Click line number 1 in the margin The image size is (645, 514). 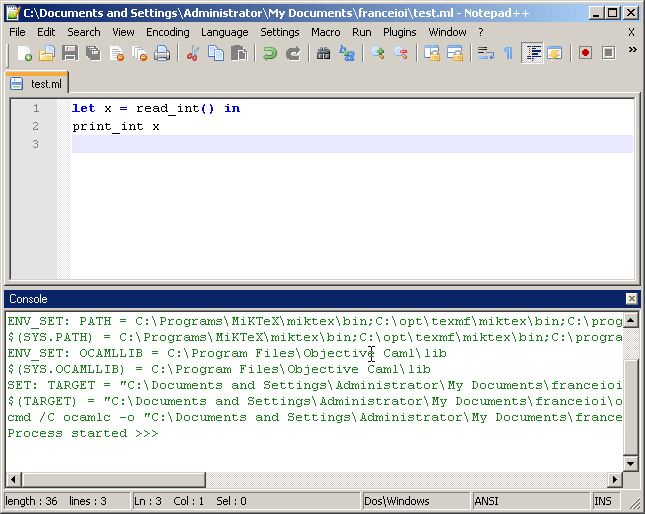click(36, 108)
